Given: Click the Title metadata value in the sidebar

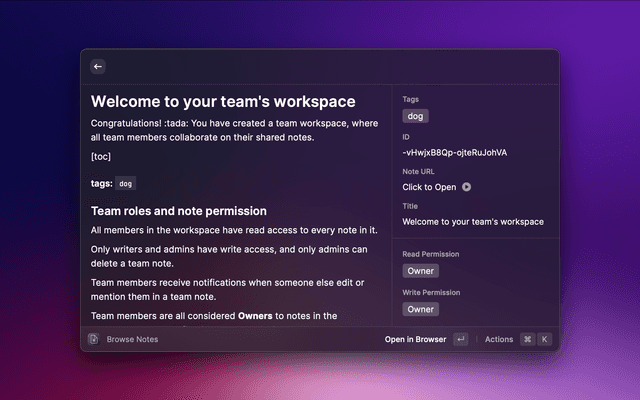Looking at the screenshot, I should coord(472,221).
